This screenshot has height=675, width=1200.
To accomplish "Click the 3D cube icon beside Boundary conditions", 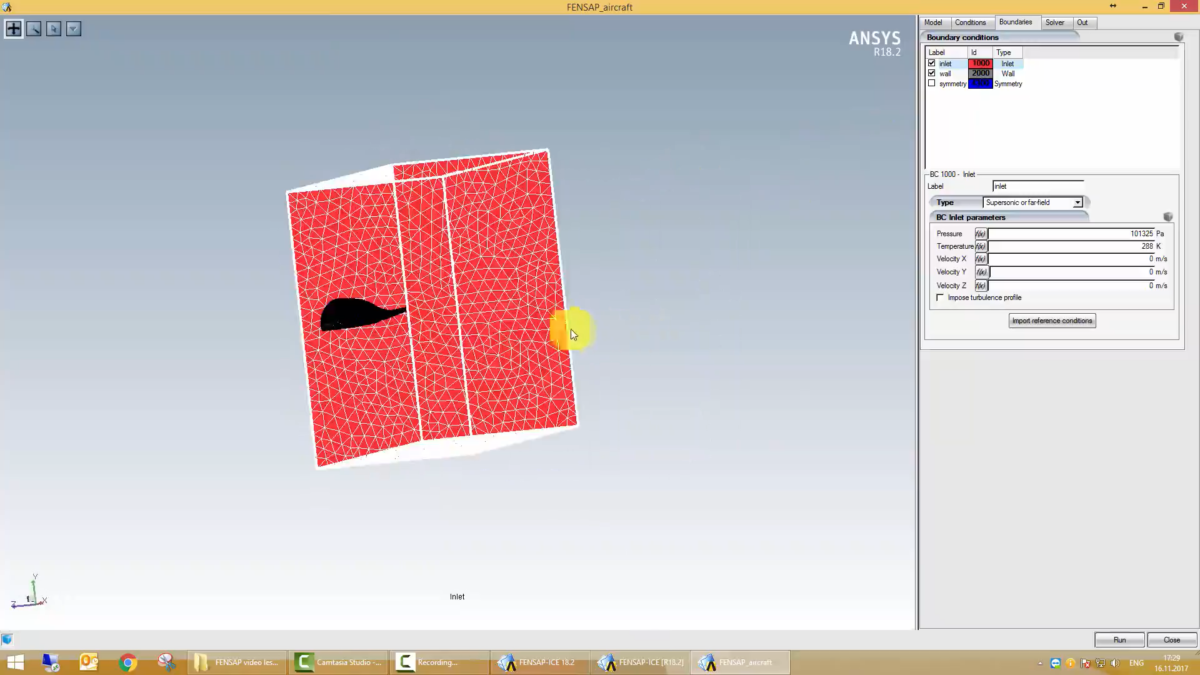I will [x=1179, y=37].
